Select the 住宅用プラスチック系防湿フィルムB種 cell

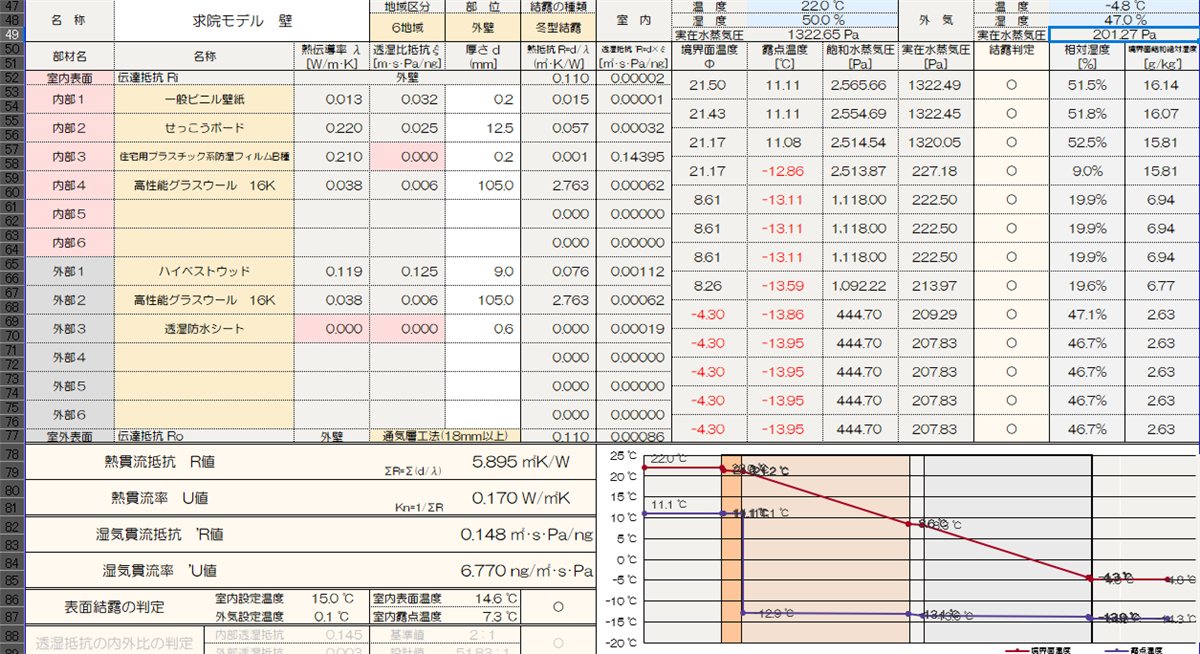point(204,157)
